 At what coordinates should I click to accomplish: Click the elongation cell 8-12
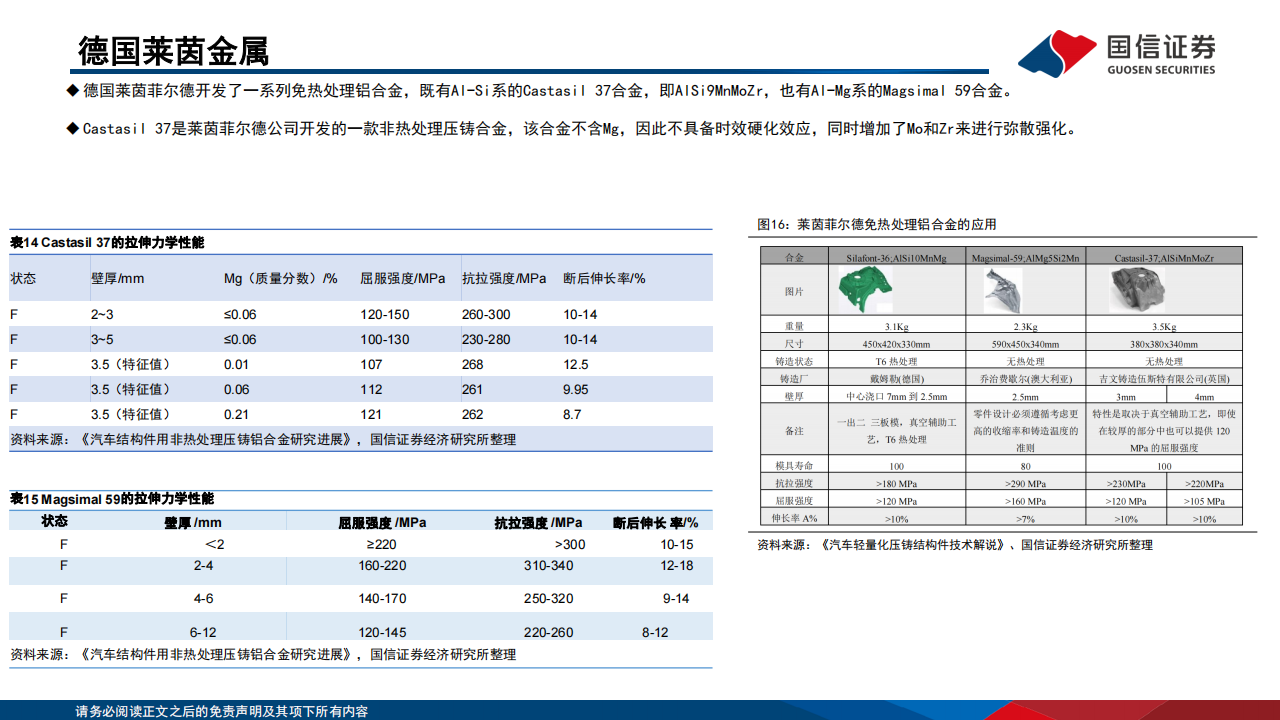[655, 633]
